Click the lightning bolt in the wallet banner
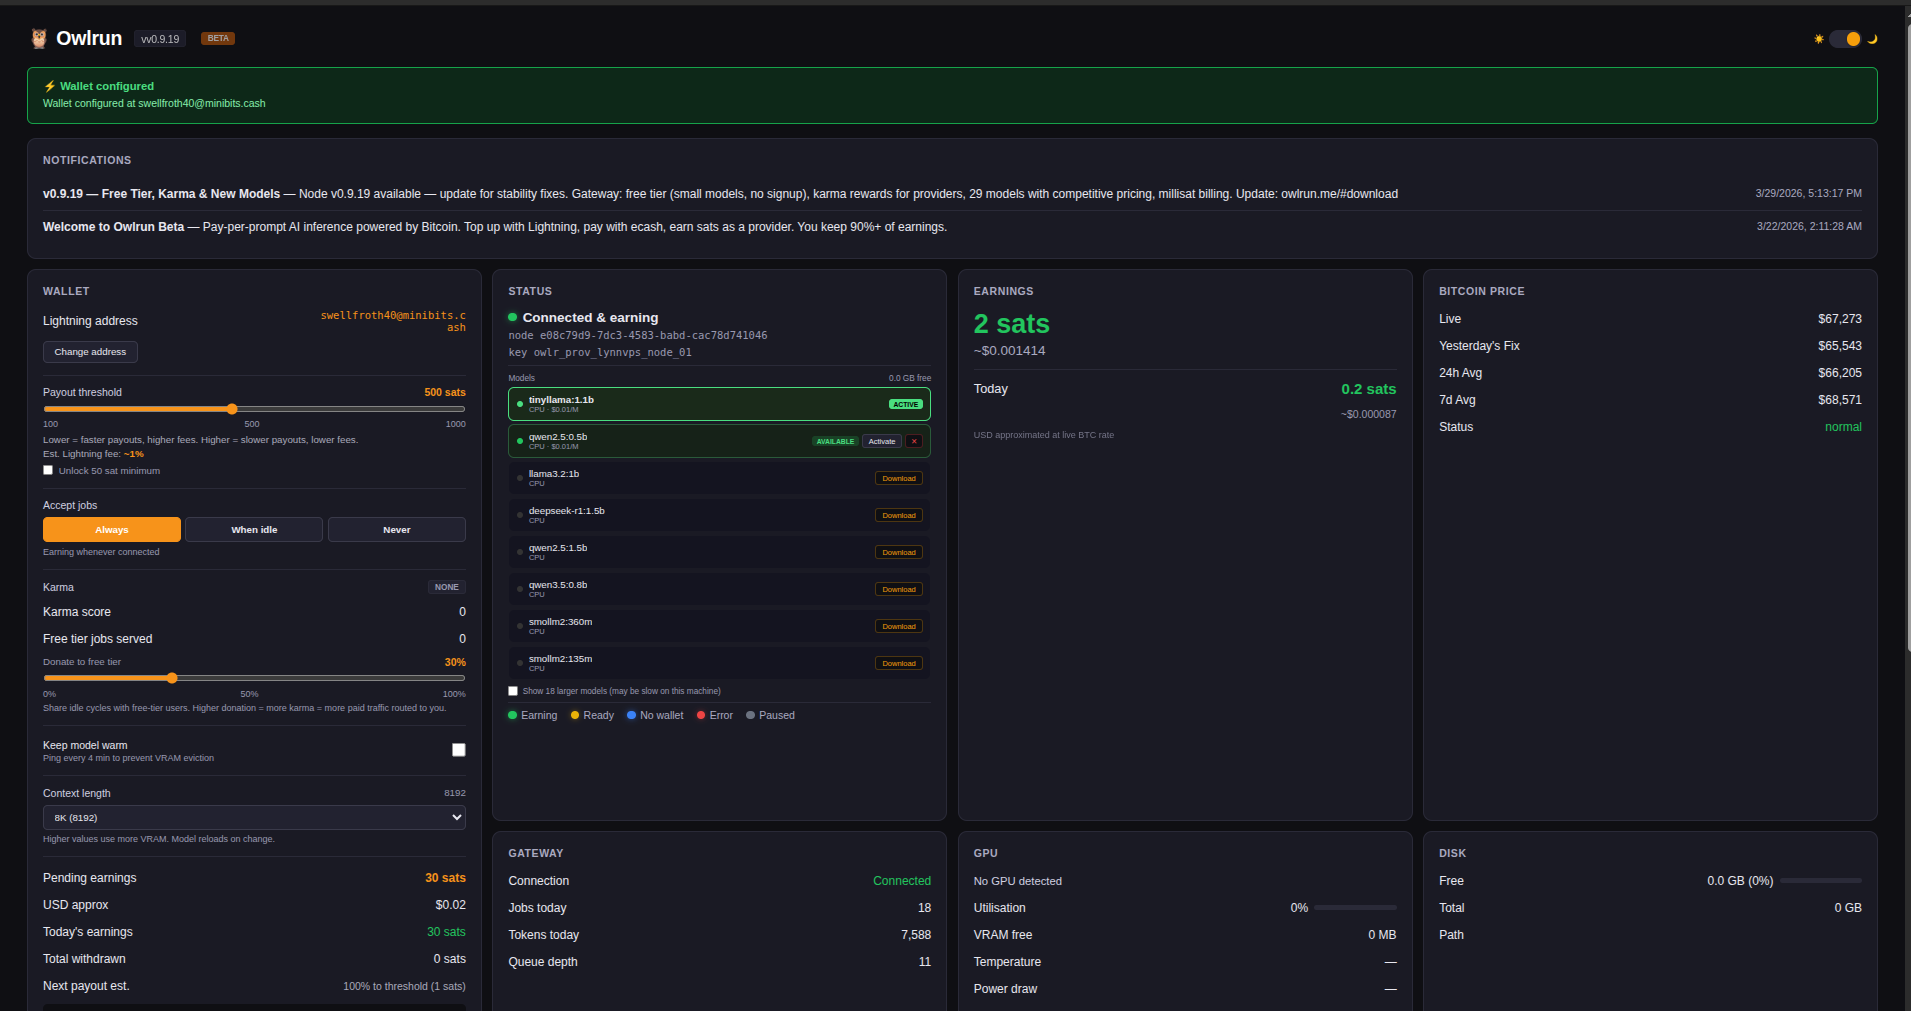 tap(49, 86)
